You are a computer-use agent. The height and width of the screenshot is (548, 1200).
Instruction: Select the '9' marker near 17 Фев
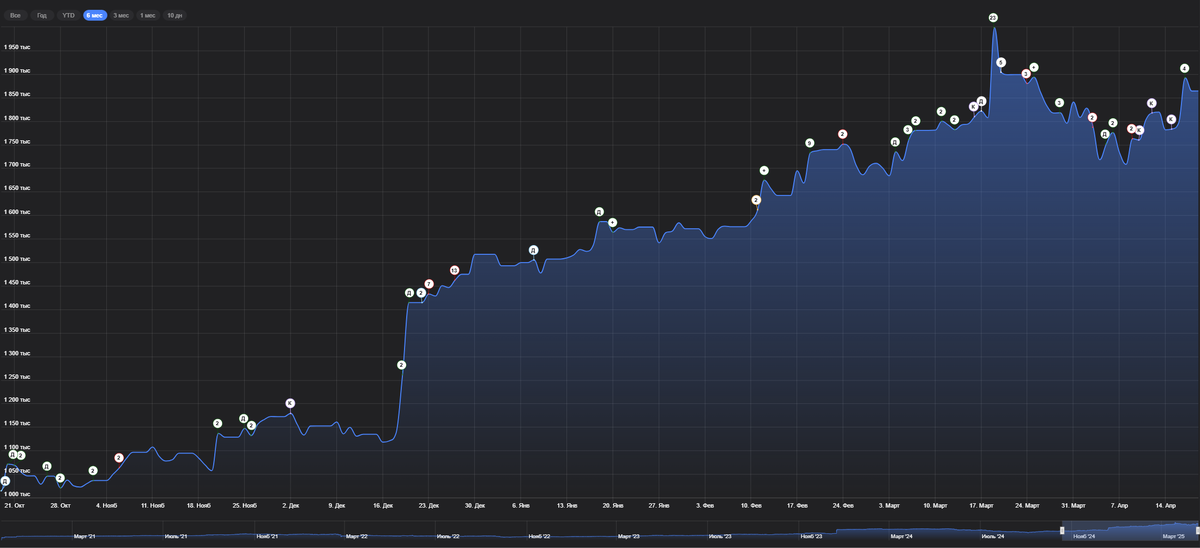tap(810, 143)
